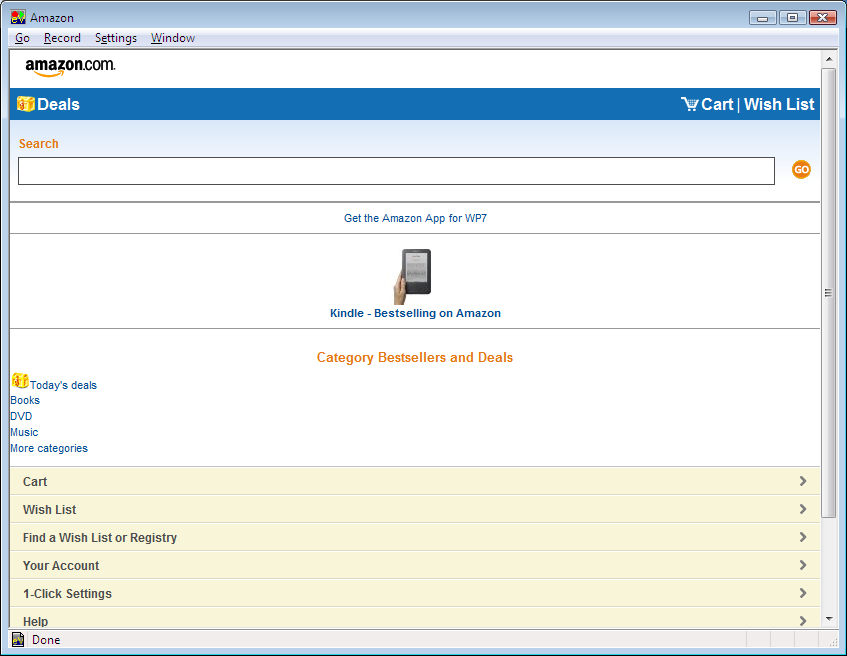The height and width of the screenshot is (656, 847).
Task: Open the Today's deals link
Action: tap(63, 385)
